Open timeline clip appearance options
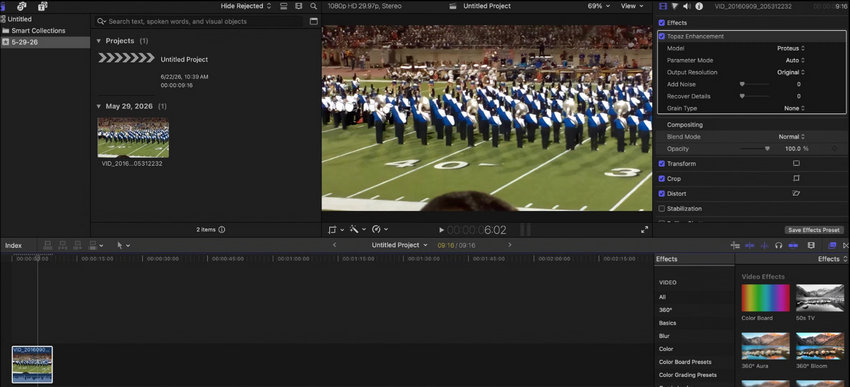 click(811, 245)
